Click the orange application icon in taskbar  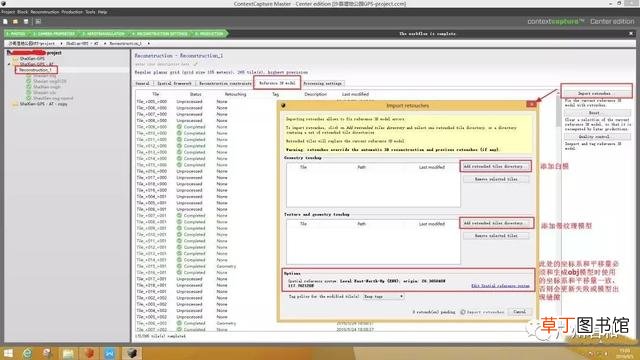pyautogui.click(x=89, y=353)
